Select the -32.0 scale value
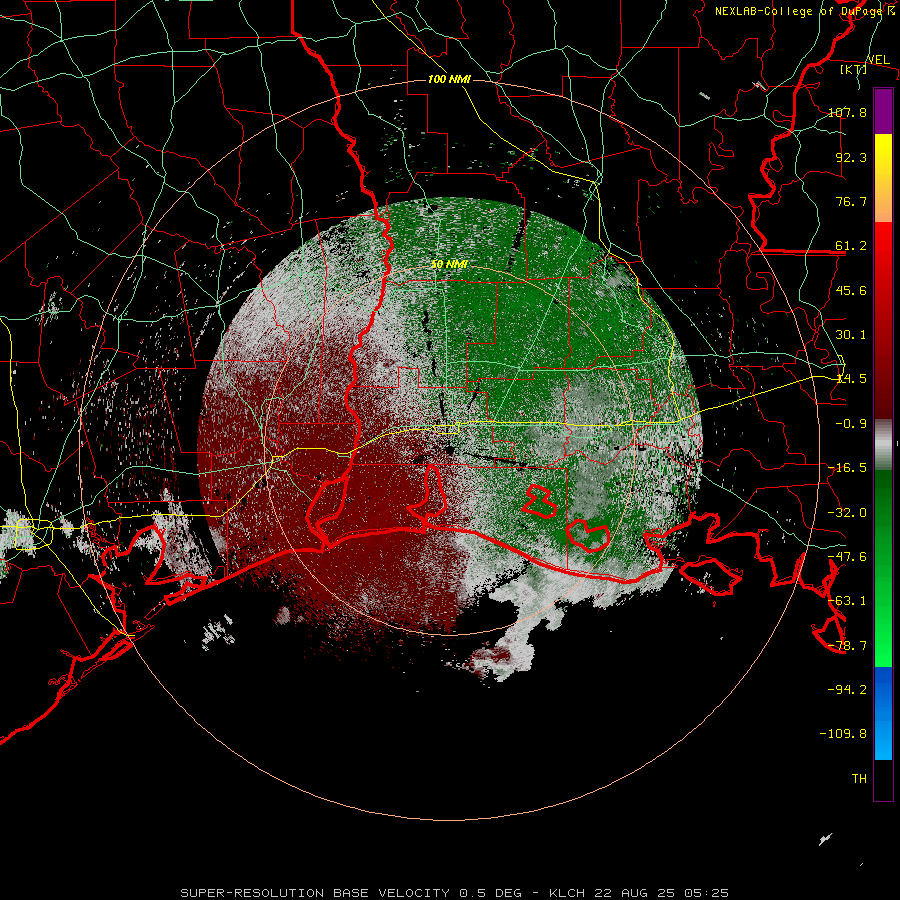 [x=847, y=513]
